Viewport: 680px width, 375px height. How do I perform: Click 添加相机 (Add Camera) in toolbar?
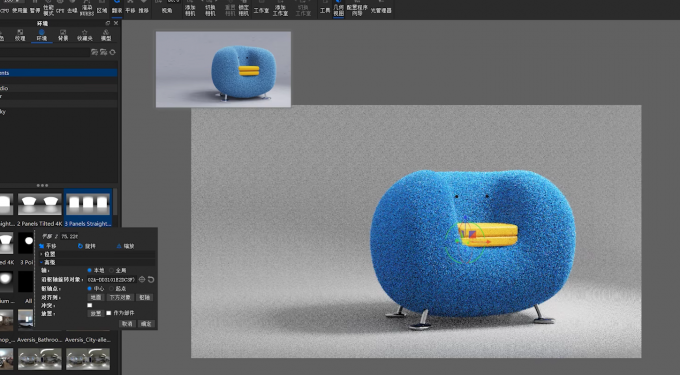tap(190, 8)
